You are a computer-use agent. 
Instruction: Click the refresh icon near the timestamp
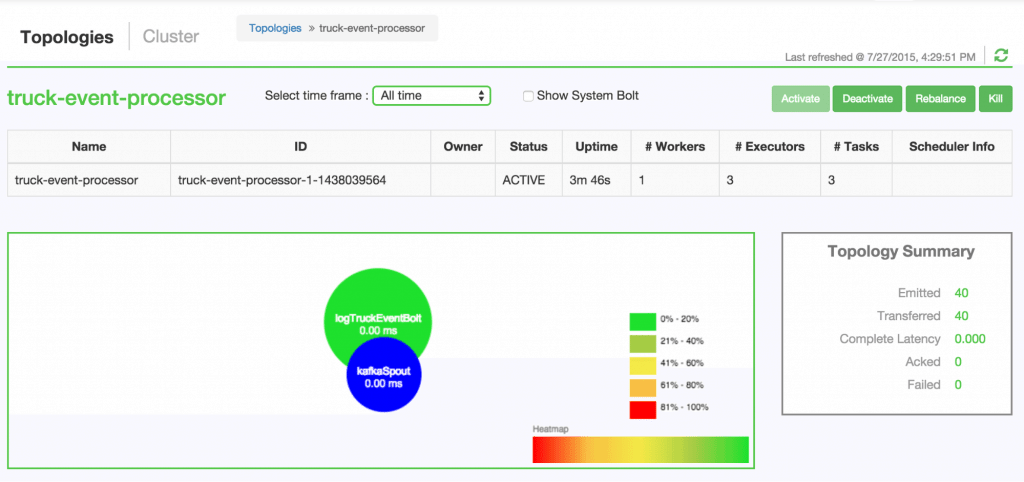coord(1001,55)
